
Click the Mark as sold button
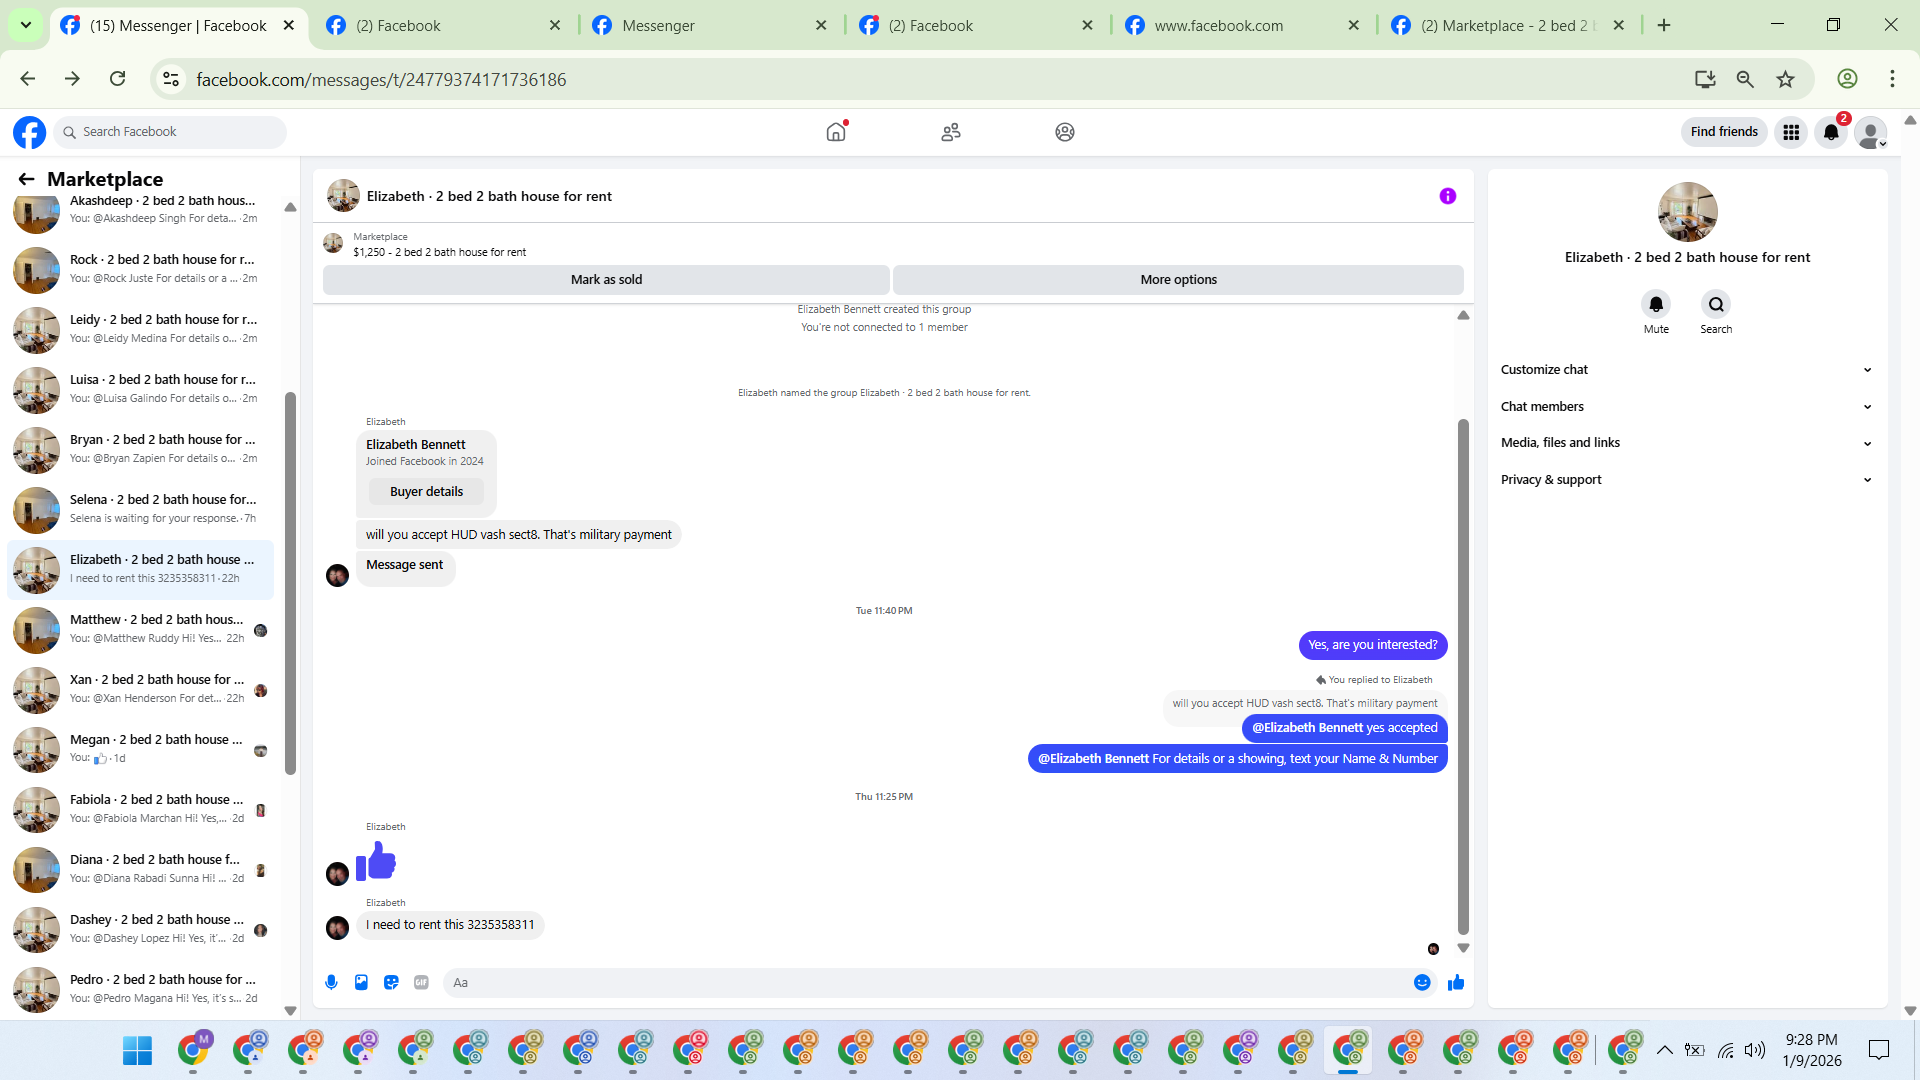coord(606,280)
